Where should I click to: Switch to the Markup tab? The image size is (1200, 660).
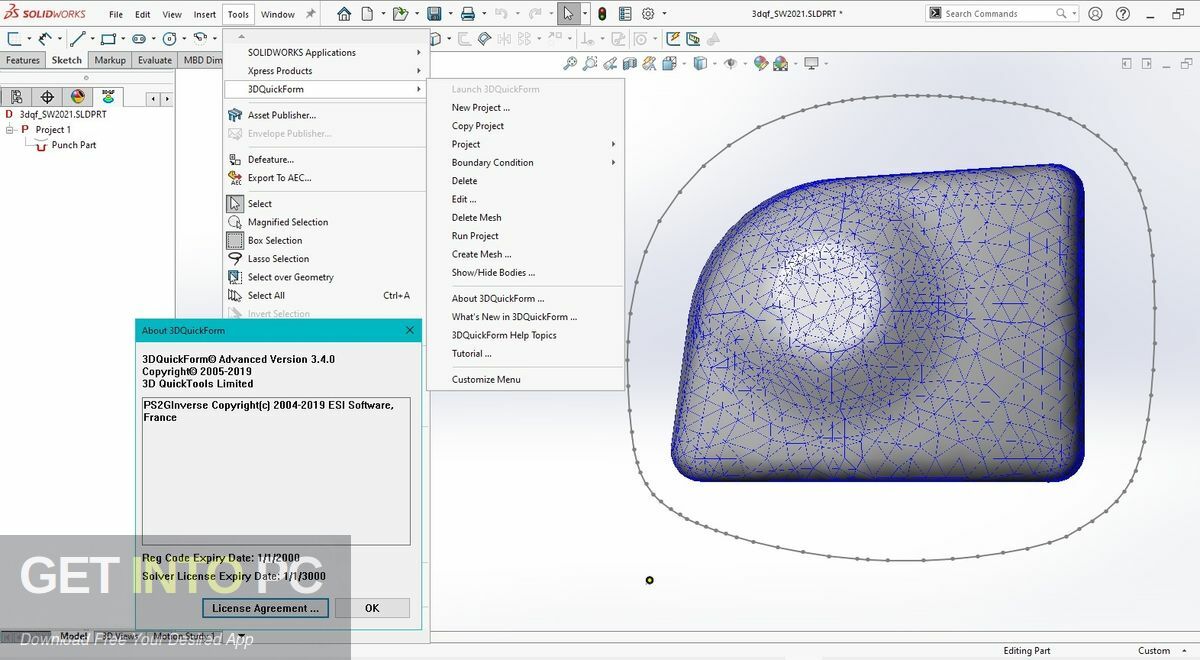point(110,60)
